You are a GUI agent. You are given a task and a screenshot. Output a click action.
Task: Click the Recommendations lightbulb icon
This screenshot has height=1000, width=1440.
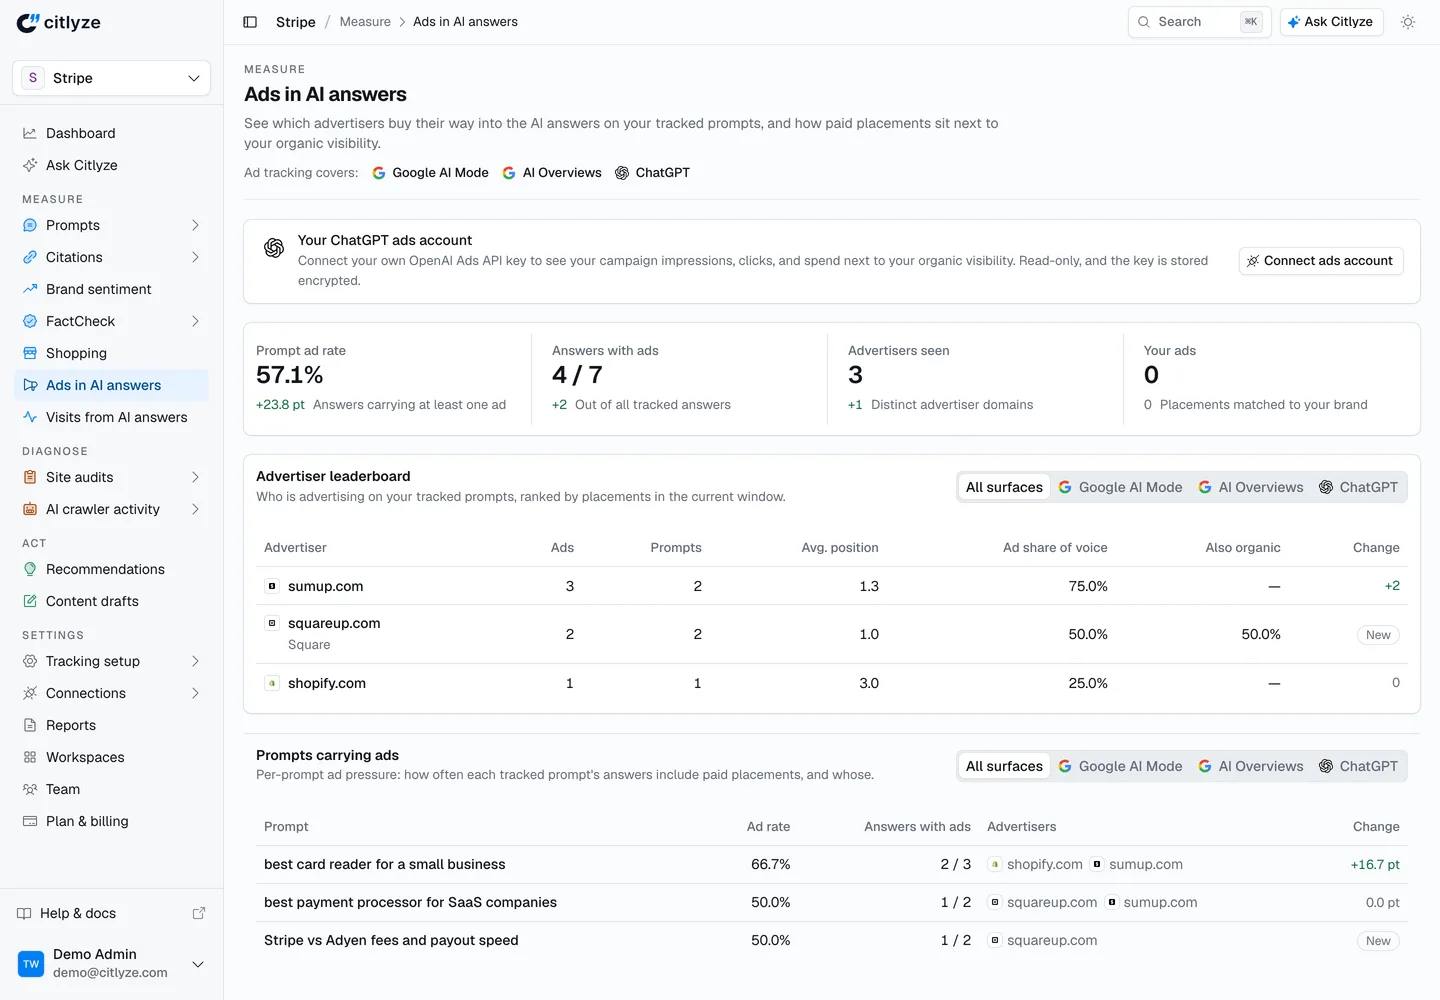(30, 569)
